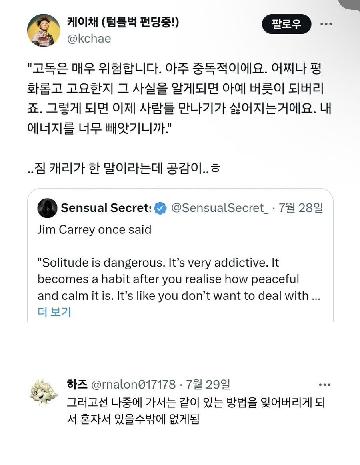Open 하즈 reply's profile avatar

point(44,392)
